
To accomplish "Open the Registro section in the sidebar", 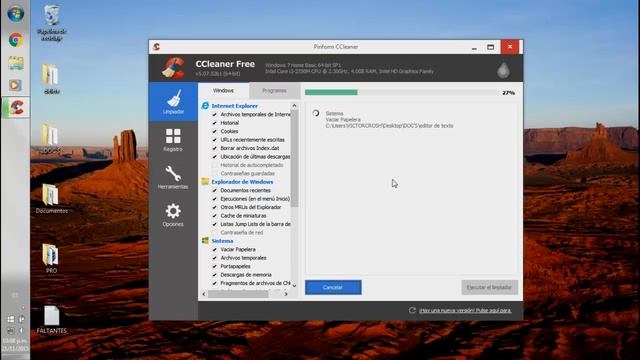I will coord(173,140).
